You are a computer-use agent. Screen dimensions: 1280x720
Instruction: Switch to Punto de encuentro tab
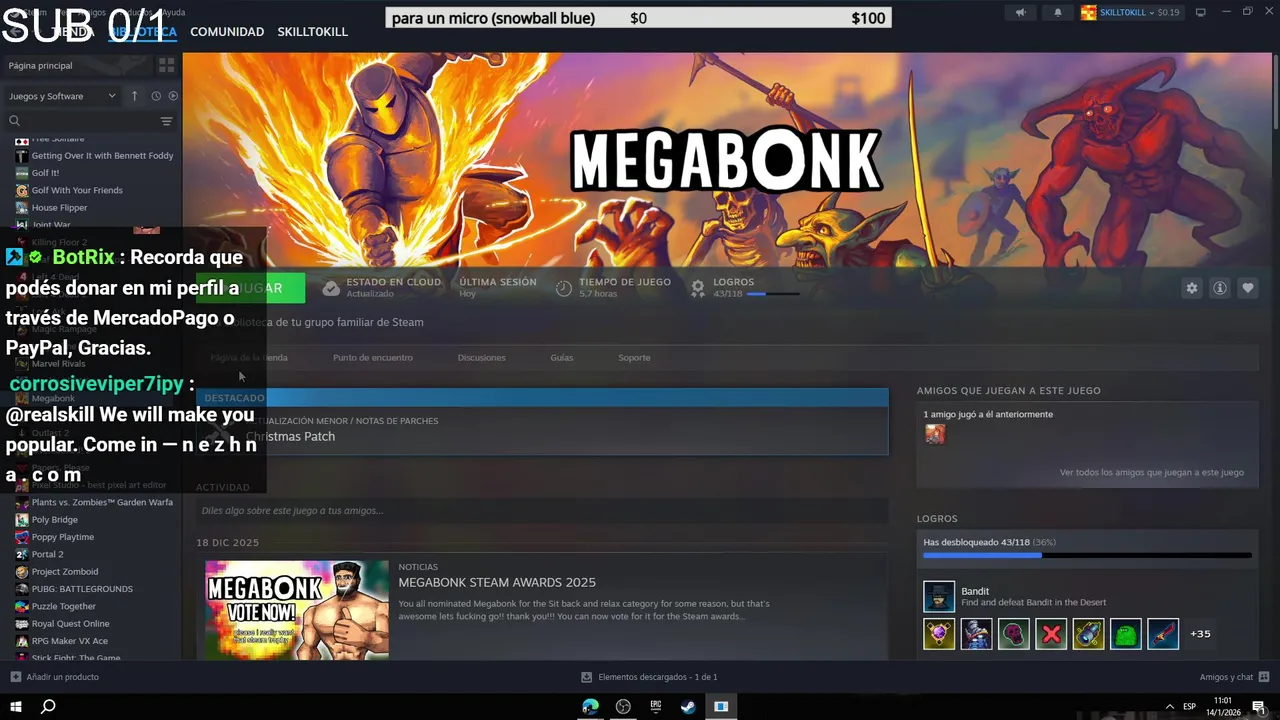click(x=373, y=358)
